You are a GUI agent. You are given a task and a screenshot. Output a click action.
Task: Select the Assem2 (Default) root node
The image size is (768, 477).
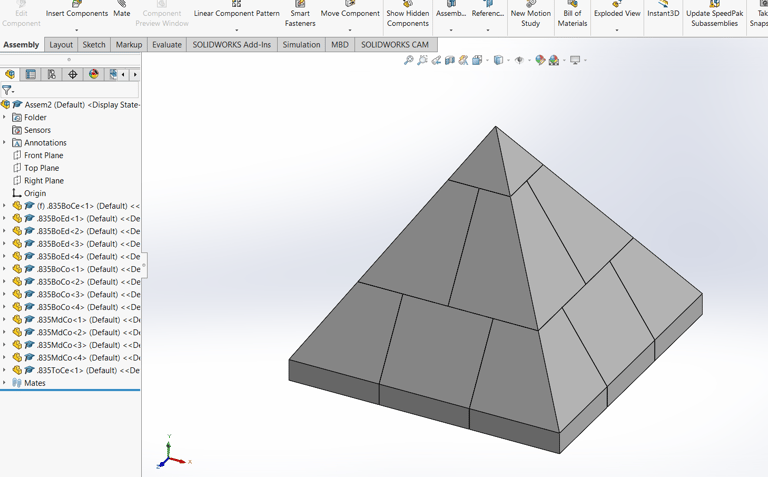click(x=71, y=104)
